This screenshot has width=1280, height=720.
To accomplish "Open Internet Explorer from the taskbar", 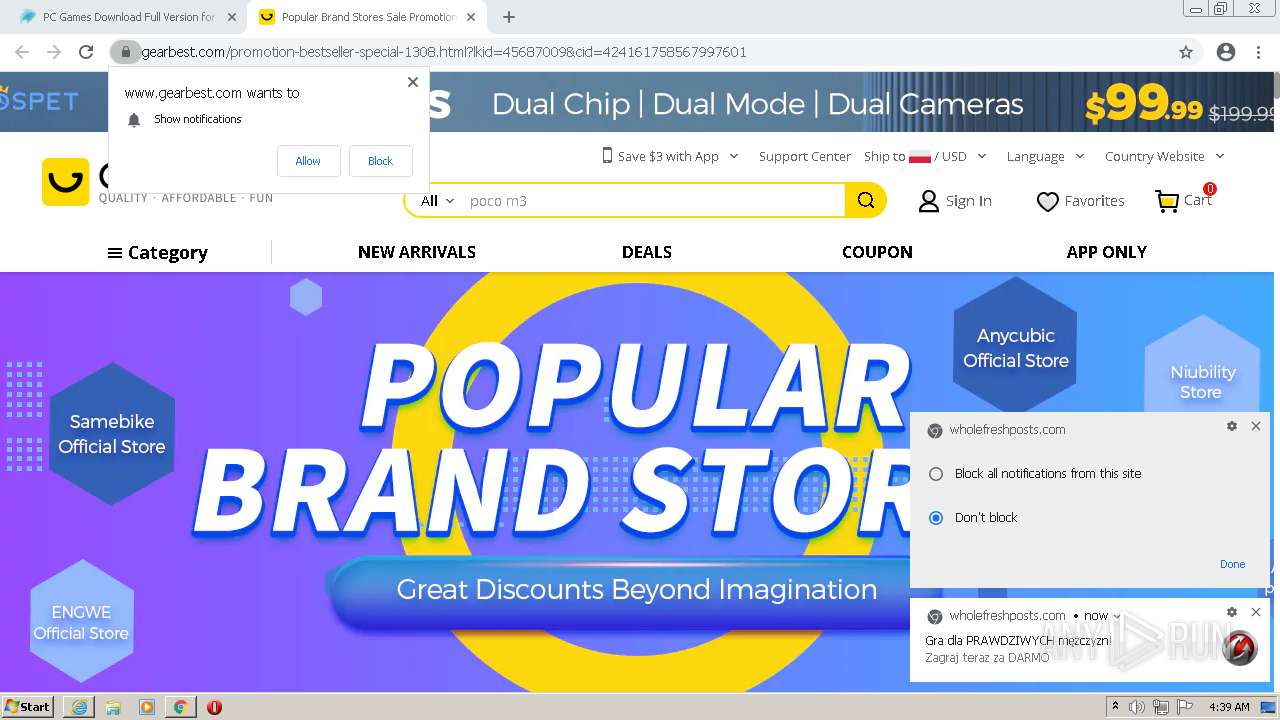I will pos(79,707).
